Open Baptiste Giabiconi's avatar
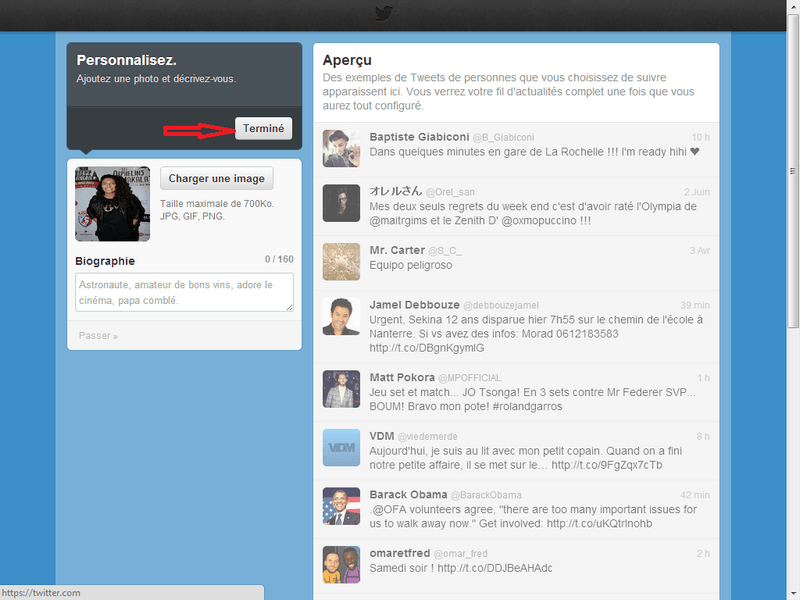The image size is (800, 600). tap(341, 148)
